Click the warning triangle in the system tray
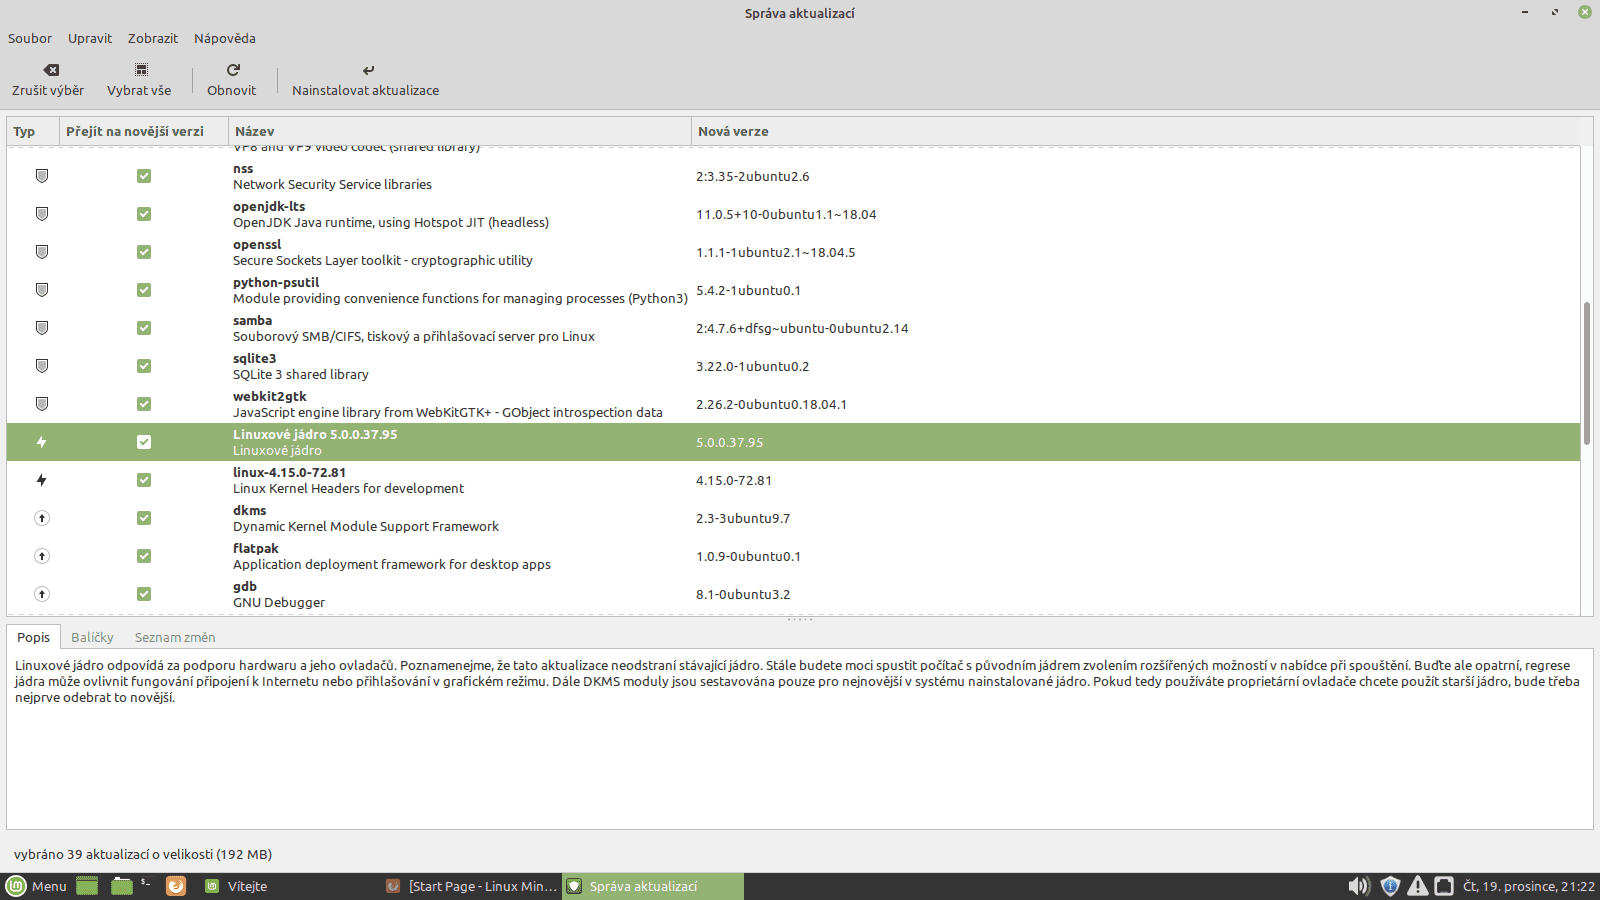Screen dimensions: 1600x900 (1418, 886)
